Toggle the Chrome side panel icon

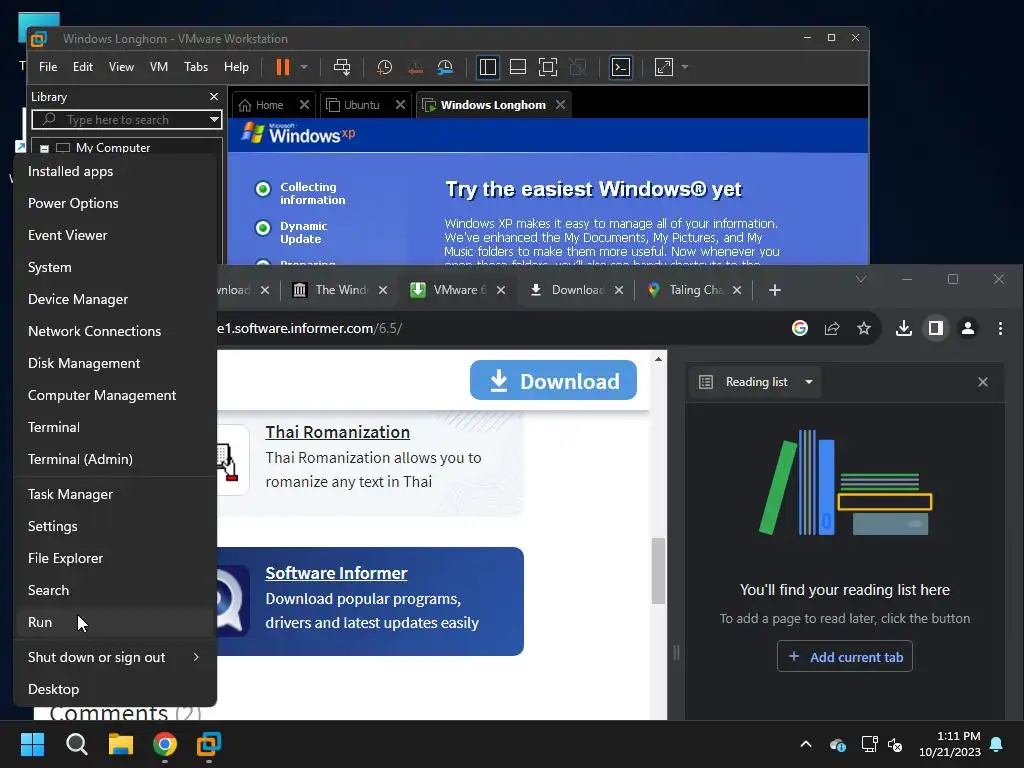click(936, 328)
